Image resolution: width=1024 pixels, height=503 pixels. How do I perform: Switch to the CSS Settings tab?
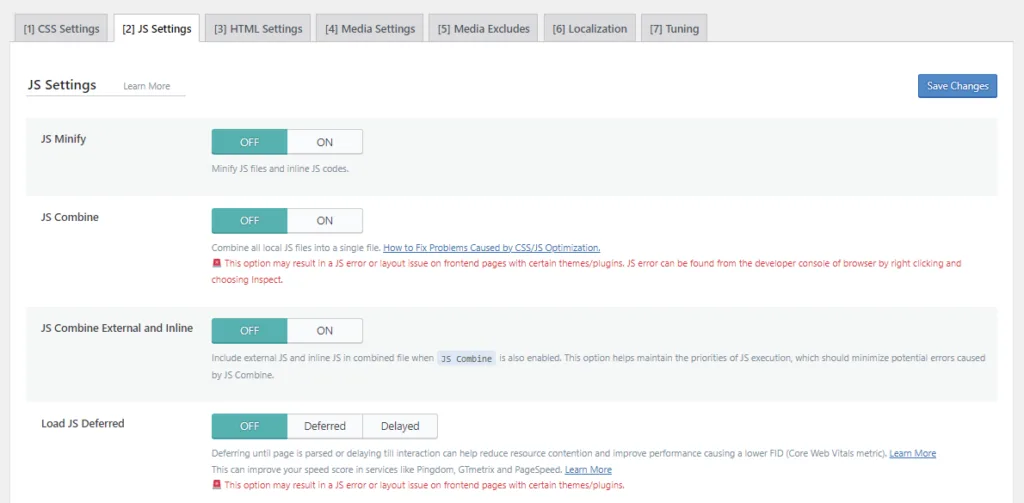tap(61, 29)
